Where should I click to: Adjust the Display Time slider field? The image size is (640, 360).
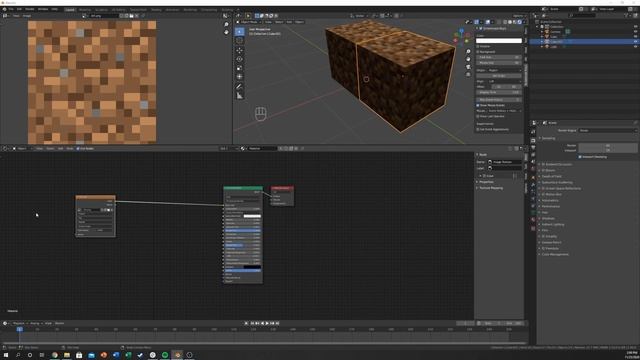[499, 92]
